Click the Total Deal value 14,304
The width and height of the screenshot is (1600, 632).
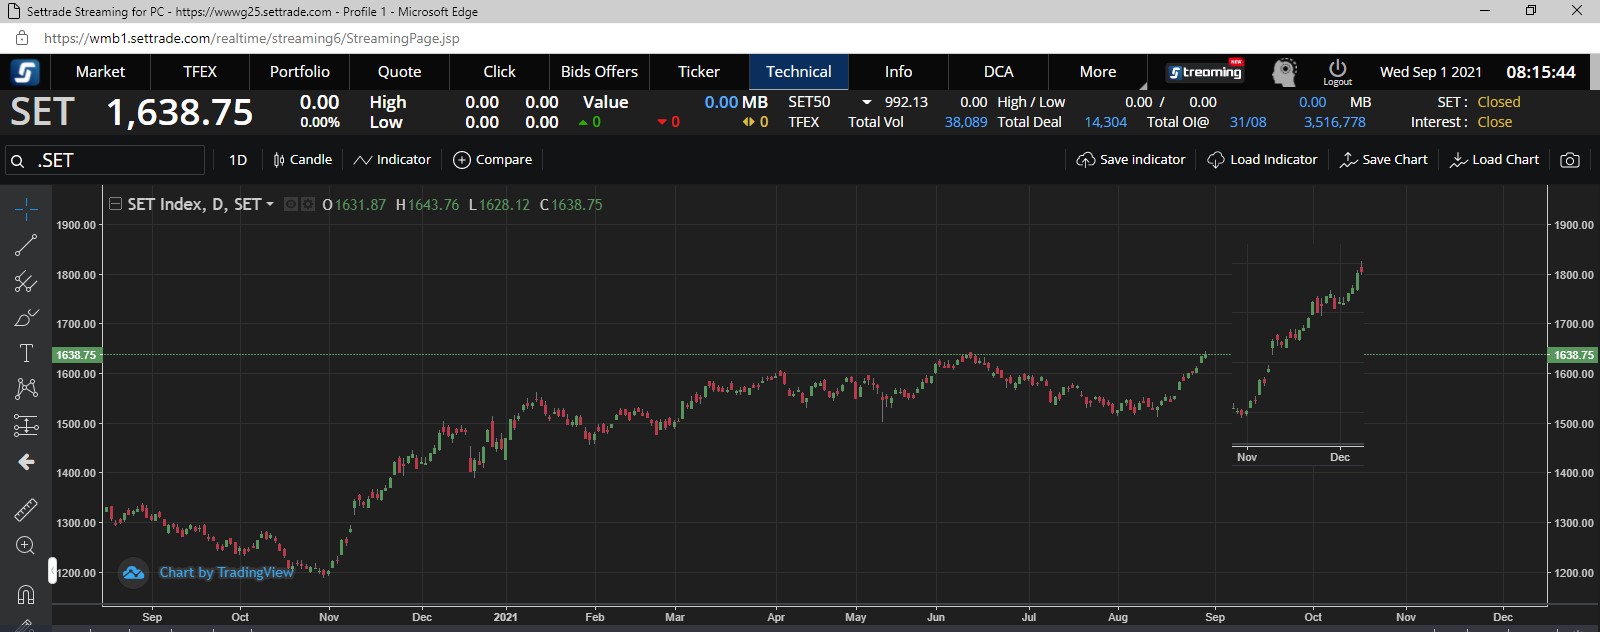tap(1105, 122)
